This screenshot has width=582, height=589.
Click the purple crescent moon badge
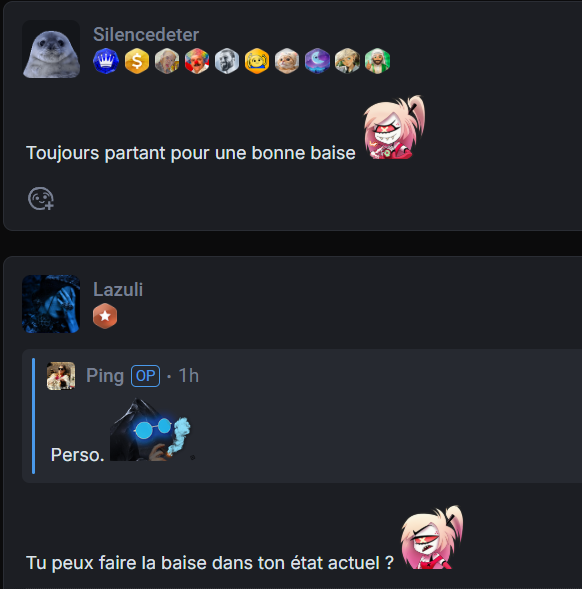click(x=317, y=61)
